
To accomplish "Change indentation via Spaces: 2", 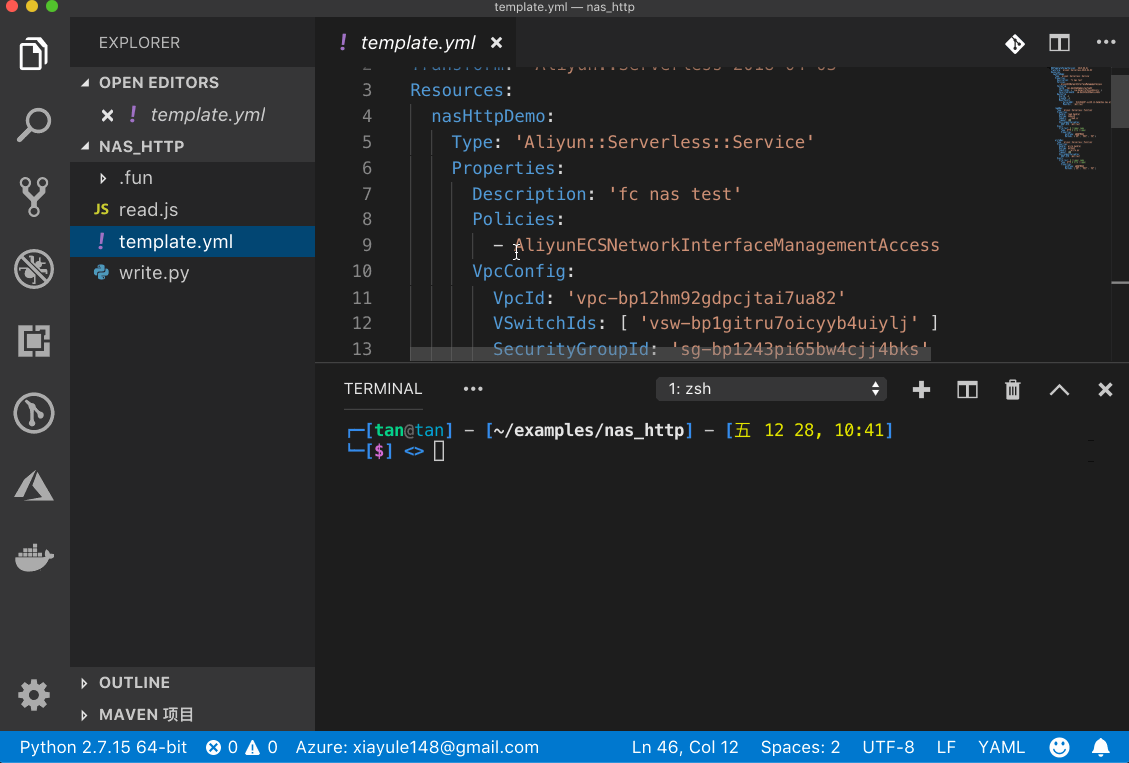I will pyautogui.click(x=800, y=747).
